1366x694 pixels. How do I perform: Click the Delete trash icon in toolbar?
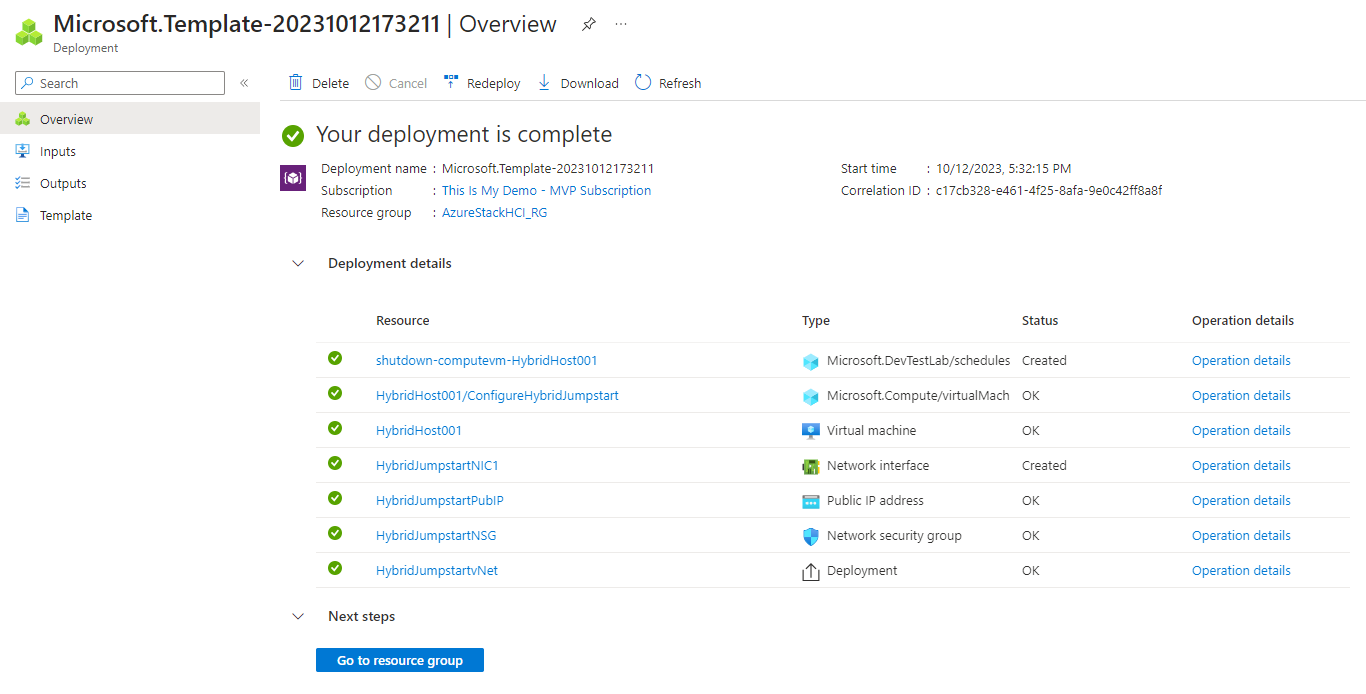(296, 83)
